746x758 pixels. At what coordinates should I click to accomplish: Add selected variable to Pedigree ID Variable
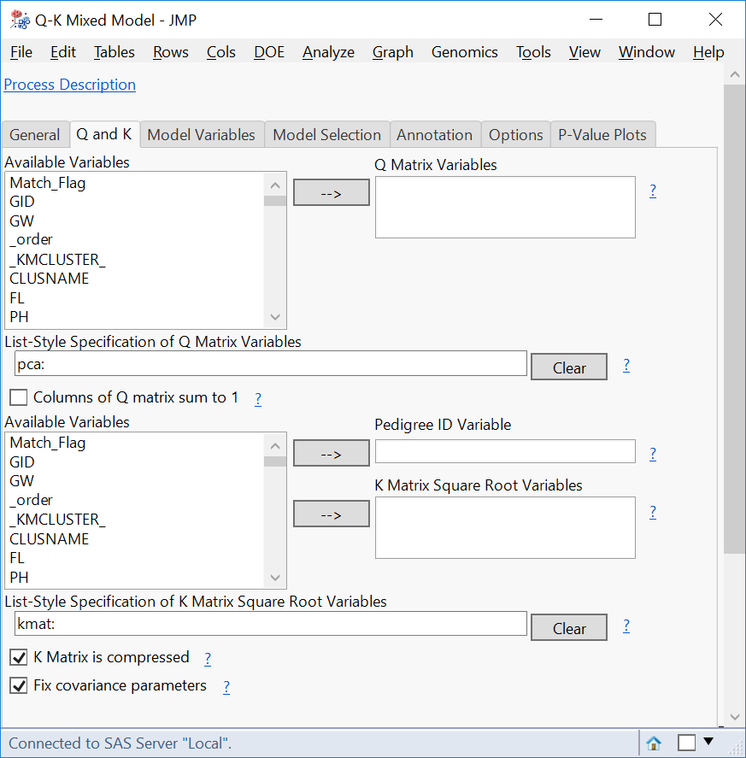coord(331,454)
